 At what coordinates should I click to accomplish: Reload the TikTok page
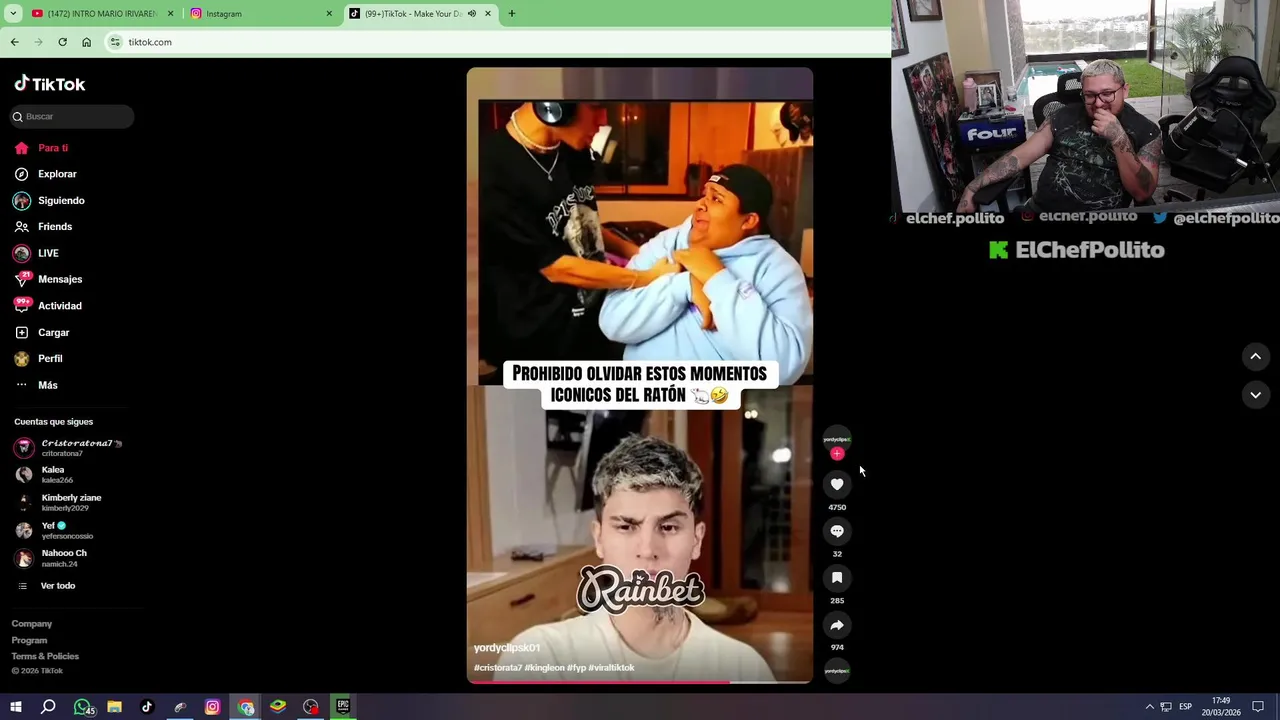pos(62,42)
